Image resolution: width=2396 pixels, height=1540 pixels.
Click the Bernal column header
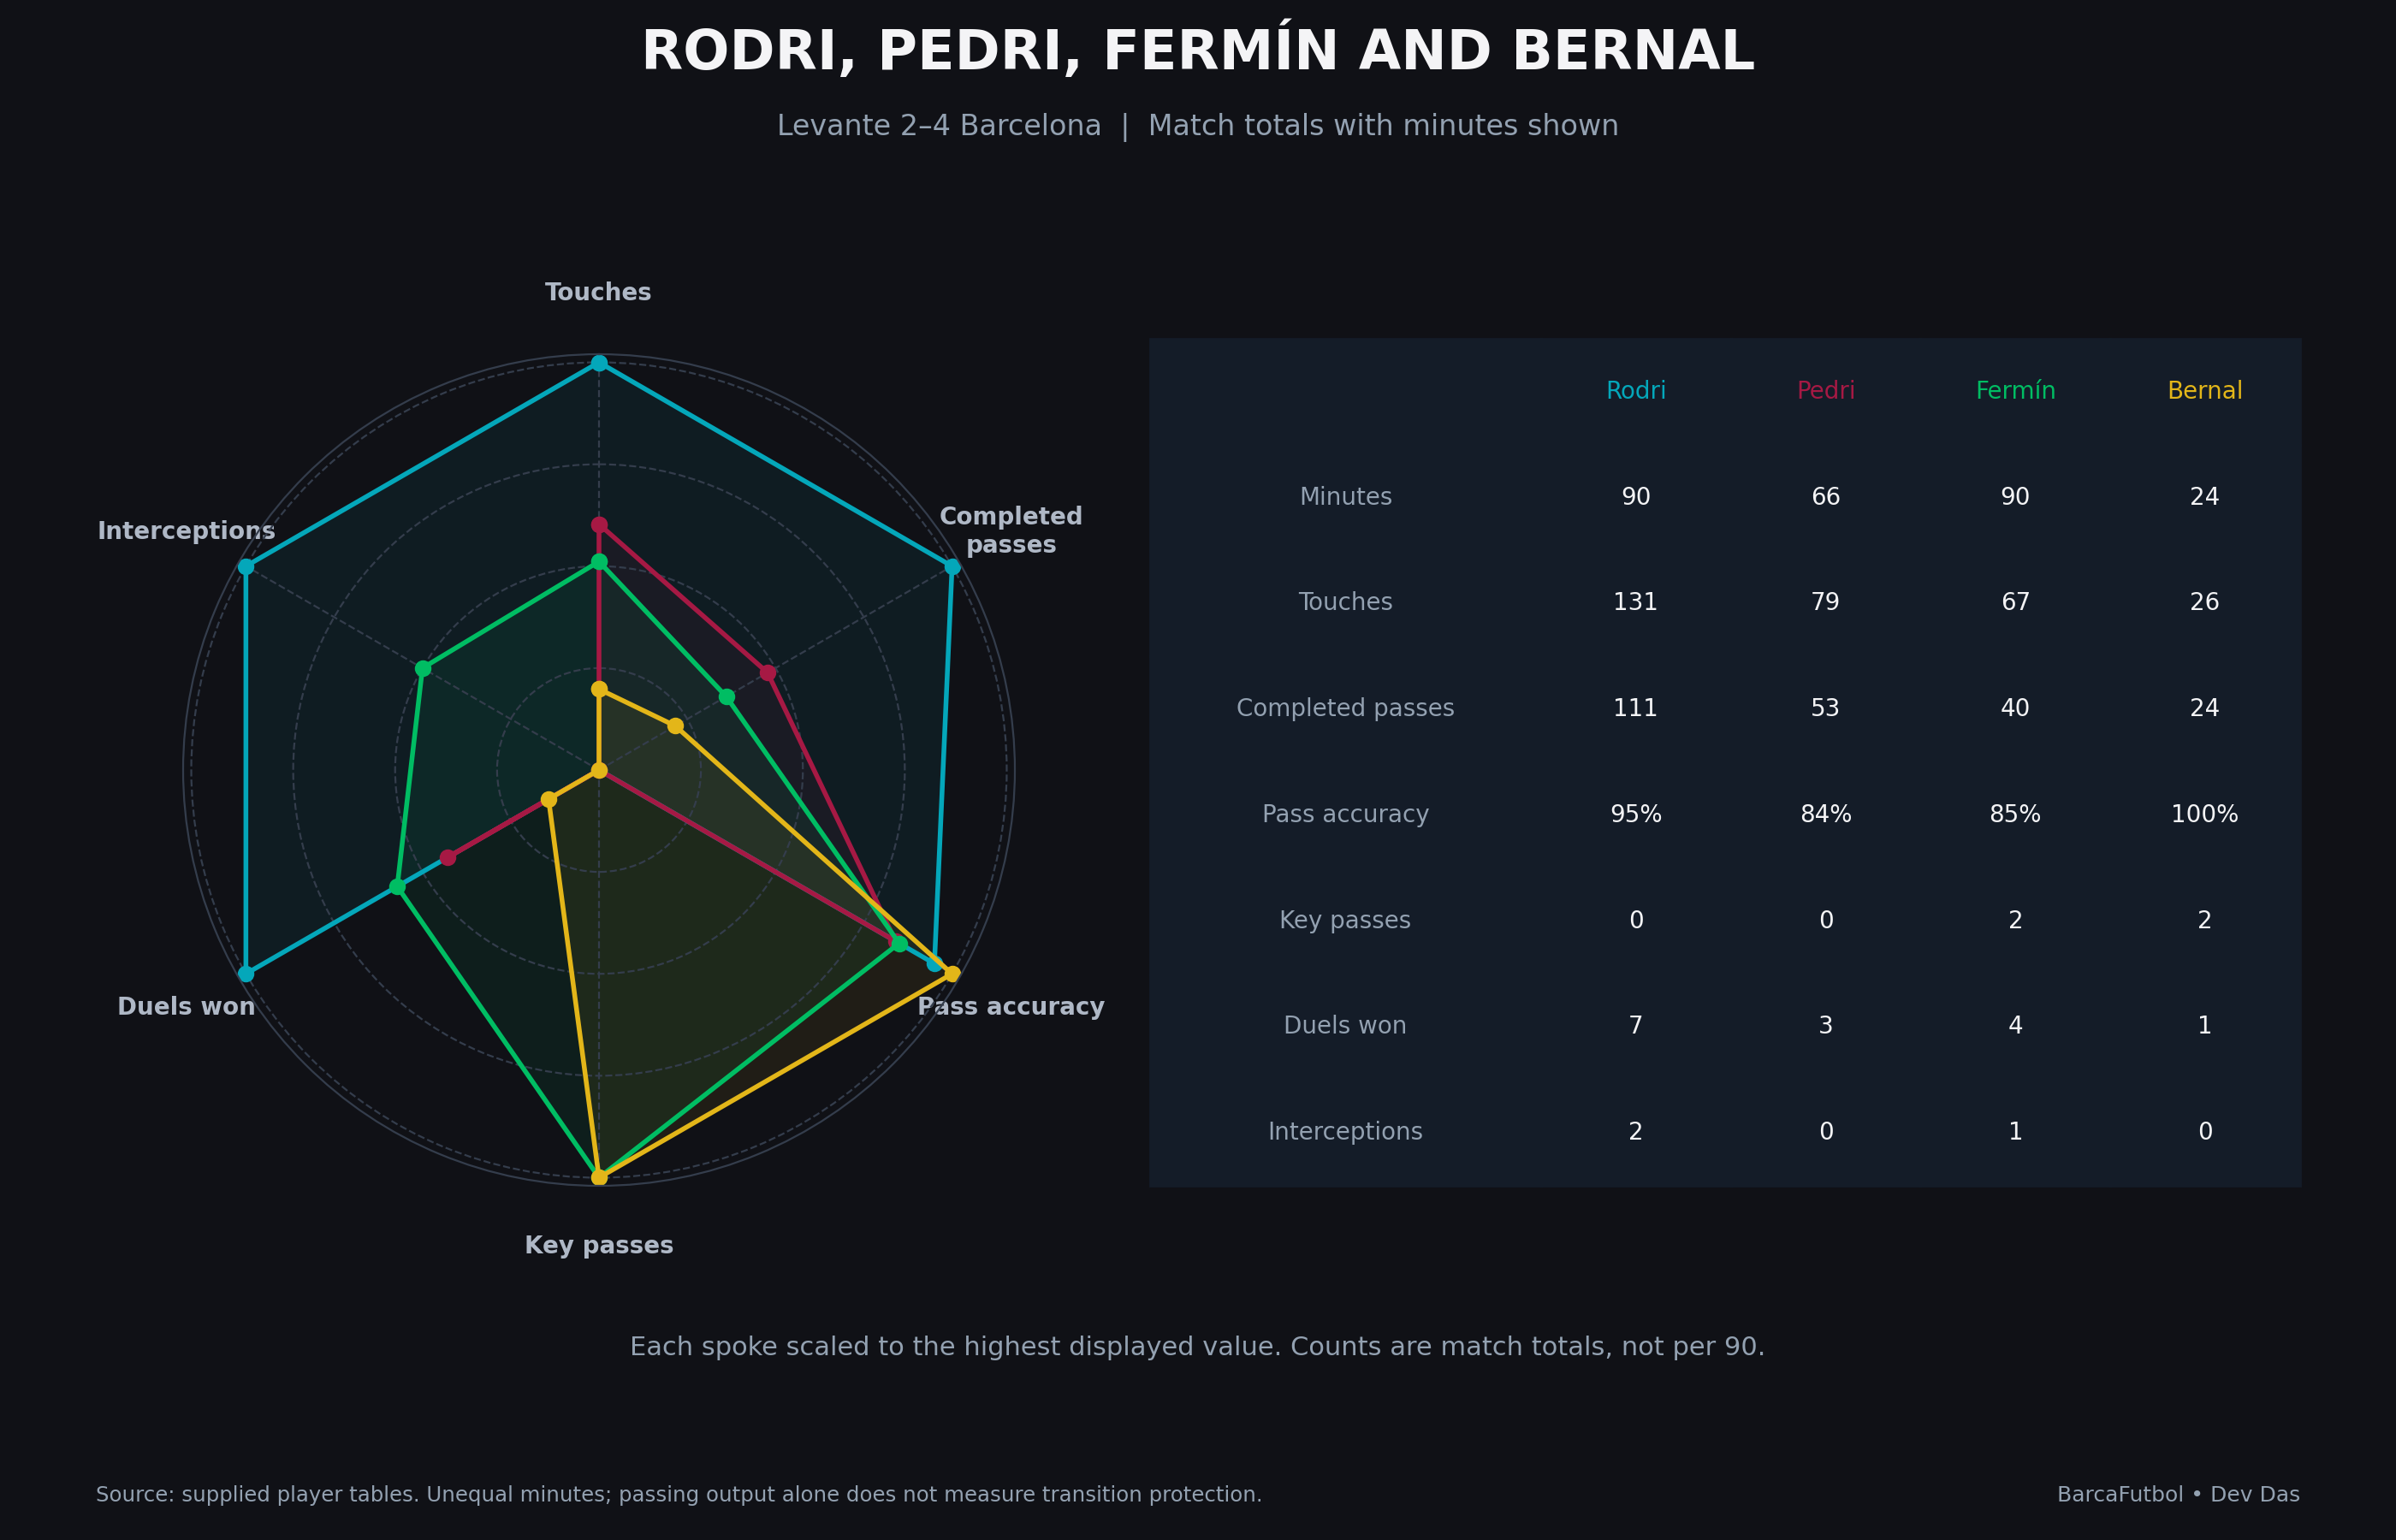point(2204,391)
